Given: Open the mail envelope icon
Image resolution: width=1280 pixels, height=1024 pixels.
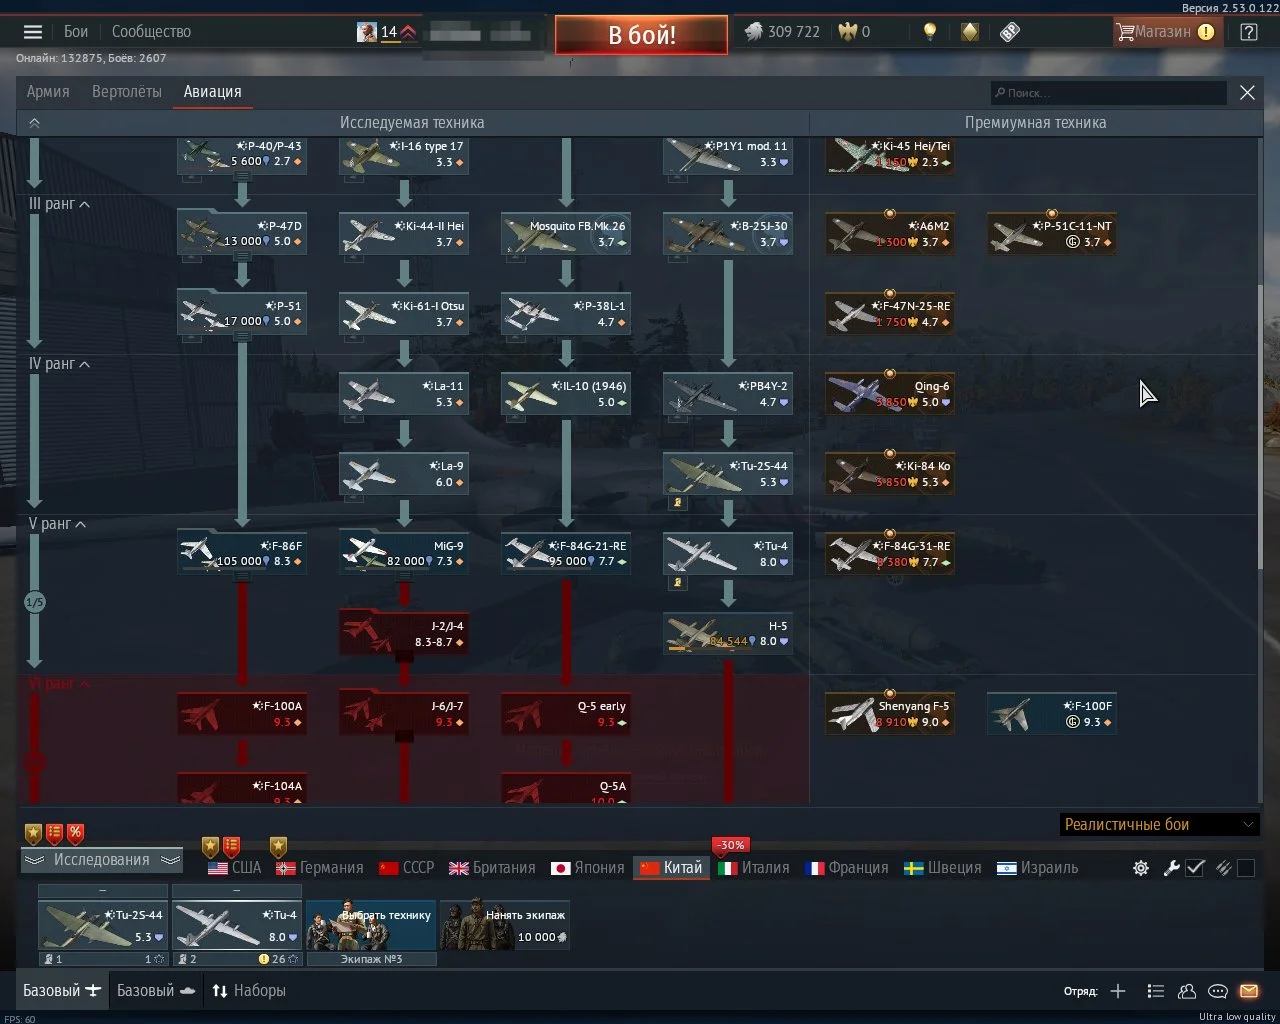Looking at the screenshot, I should tap(1249, 991).
